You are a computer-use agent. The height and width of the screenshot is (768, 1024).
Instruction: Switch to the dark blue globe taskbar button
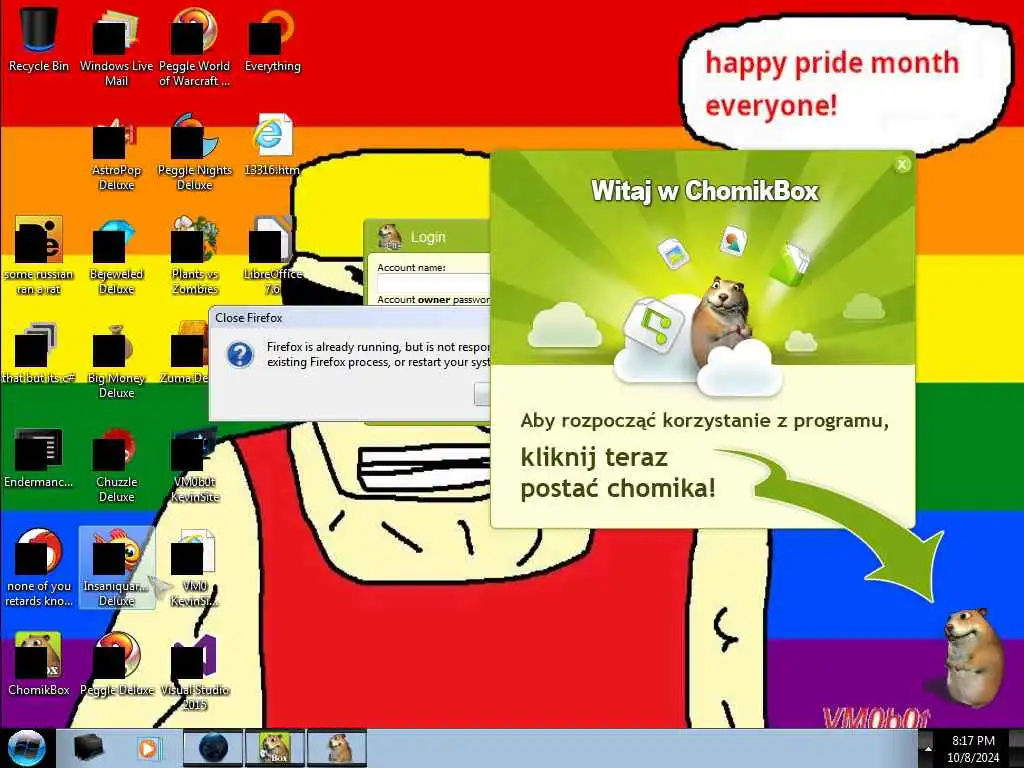tap(213, 748)
